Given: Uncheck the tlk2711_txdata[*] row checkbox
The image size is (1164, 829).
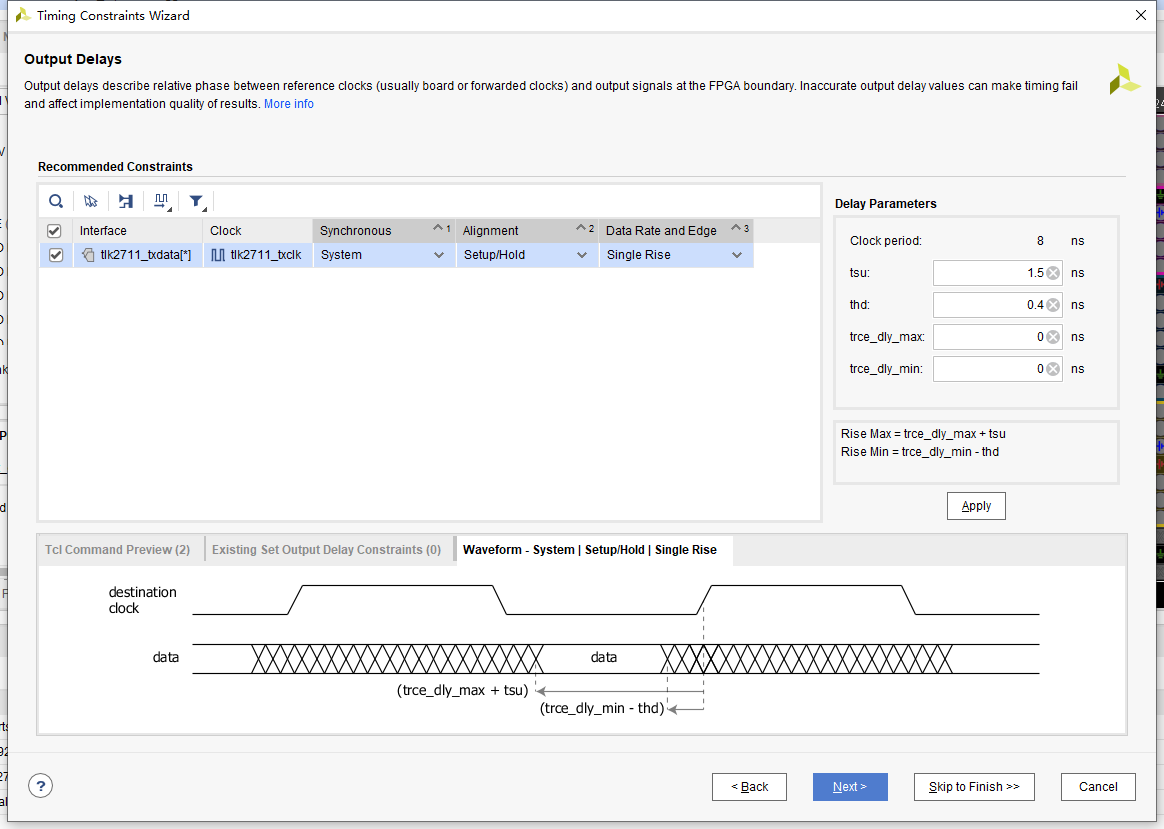Looking at the screenshot, I should tap(55, 255).
